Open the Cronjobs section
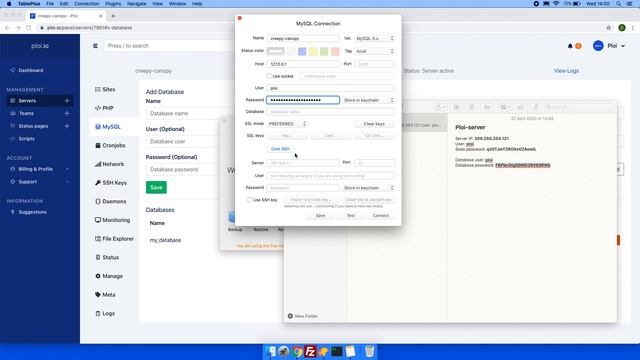The width and height of the screenshot is (640, 360). pos(110,145)
